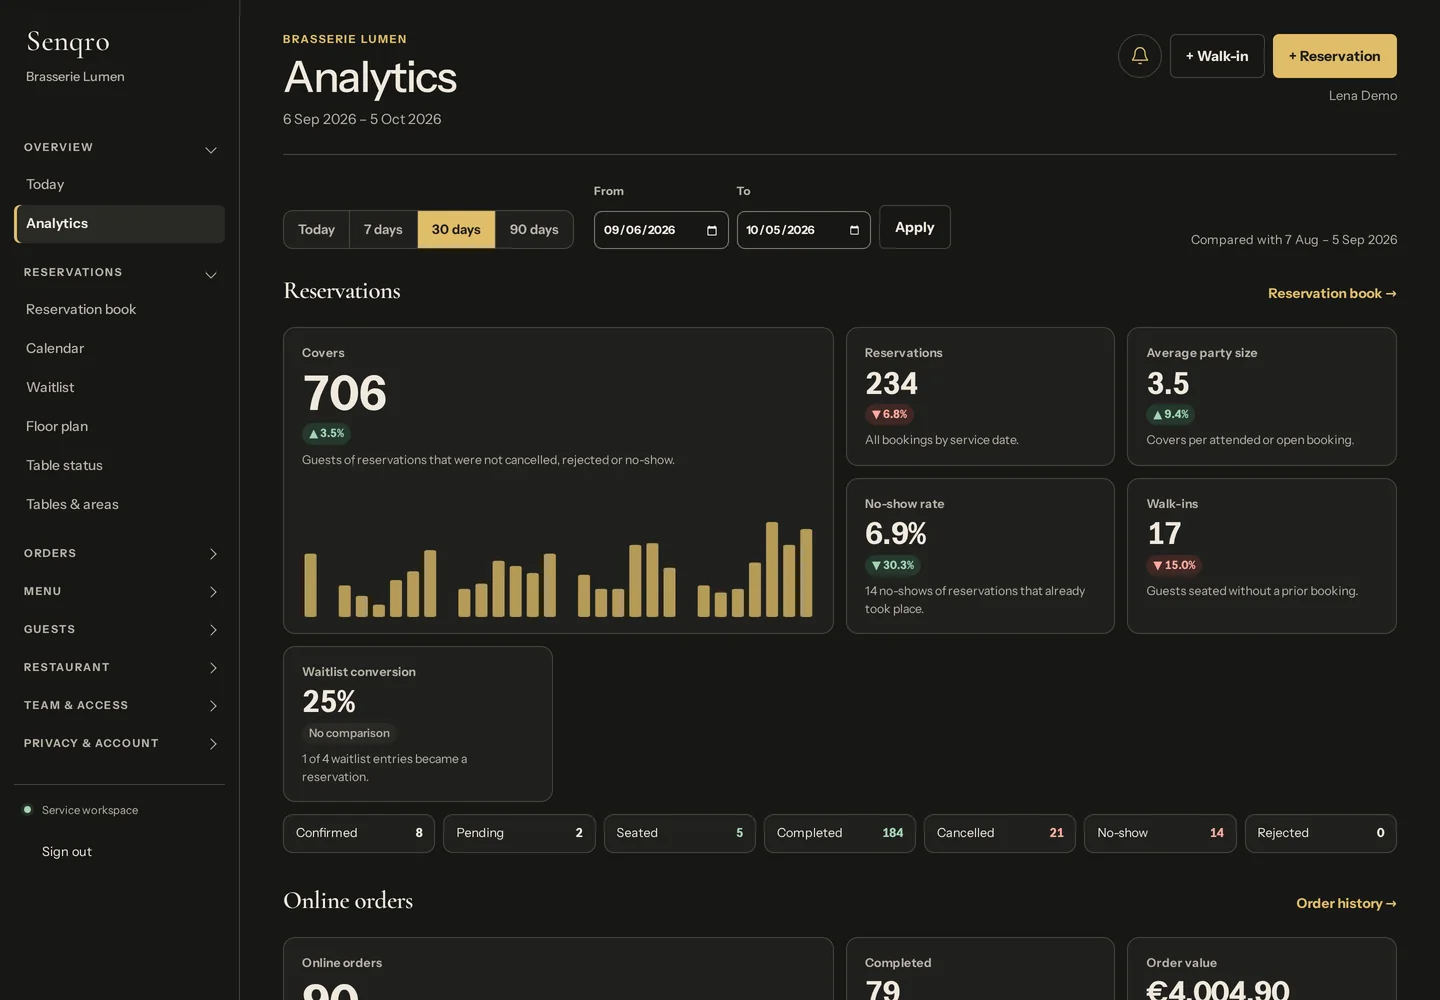Open Tables & areas page
This screenshot has height=1000, width=1440.
120,504
